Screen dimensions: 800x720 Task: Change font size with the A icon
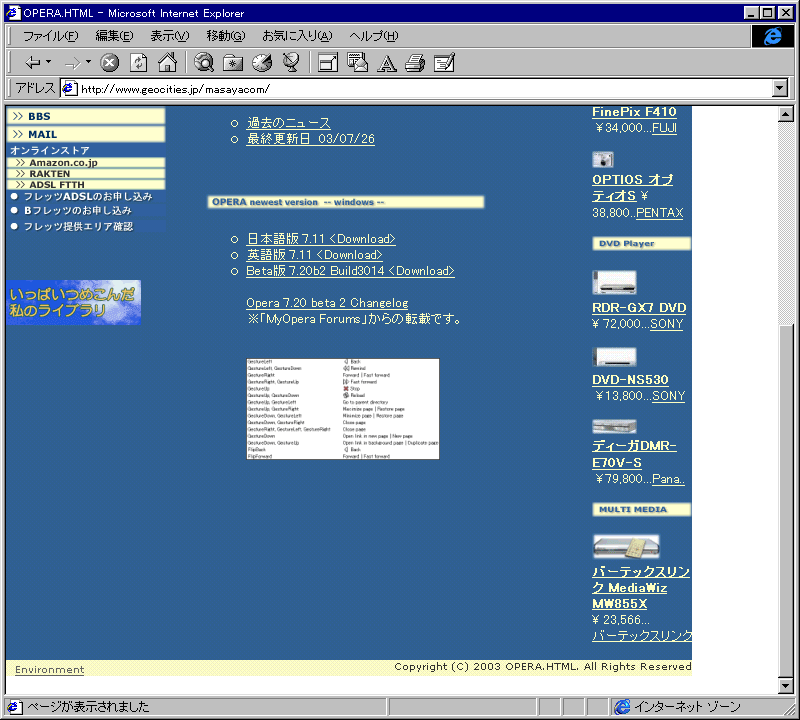387,63
